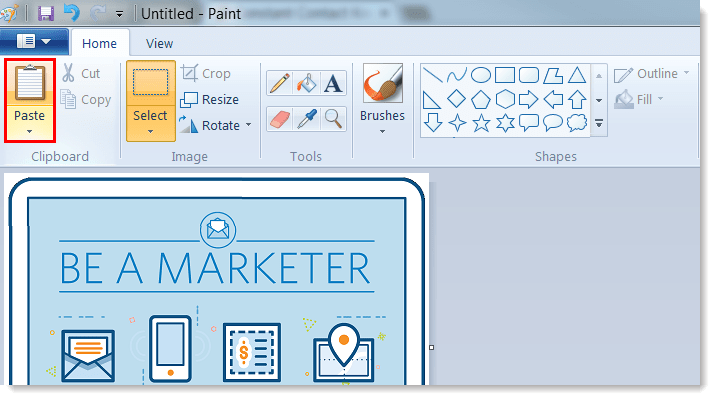
Task: Open the Rotate dropdown menu
Action: point(248,126)
